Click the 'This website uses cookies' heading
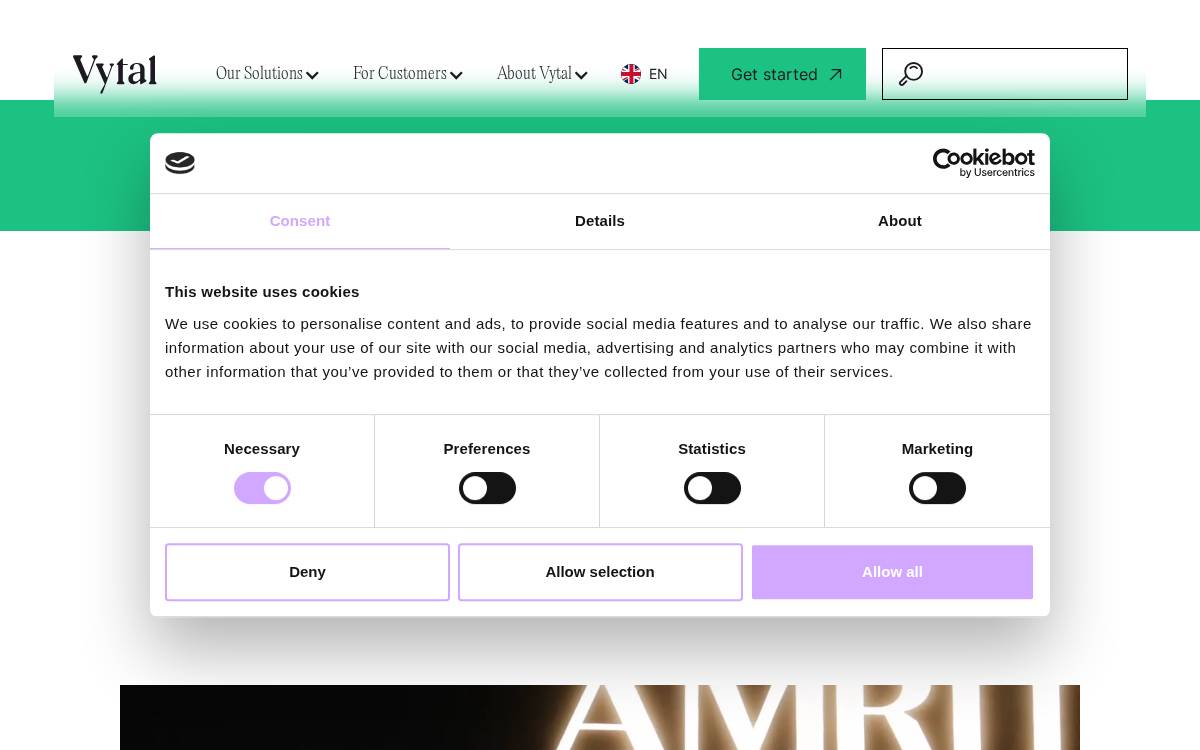This screenshot has height=750, width=1200. pos(262,292)
